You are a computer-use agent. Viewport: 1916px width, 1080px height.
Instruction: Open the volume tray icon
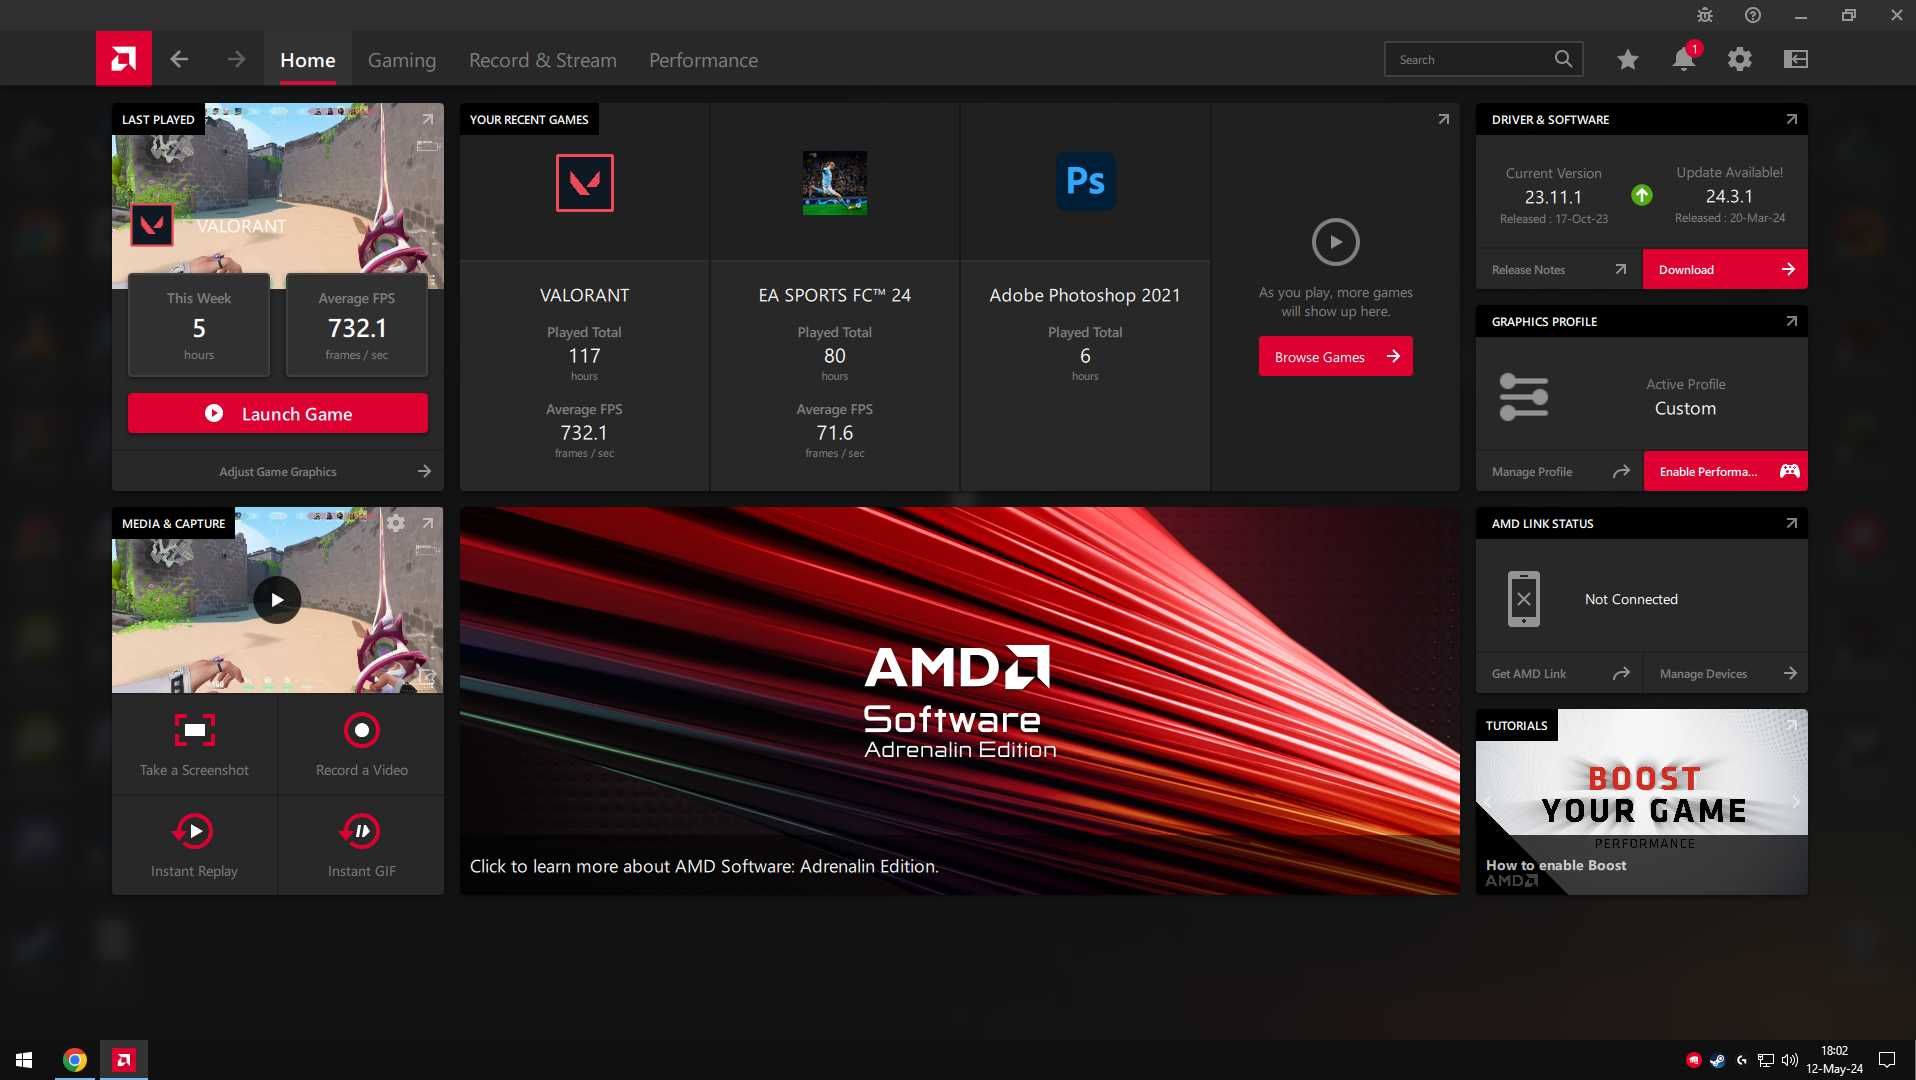tap(1790, 1060)
